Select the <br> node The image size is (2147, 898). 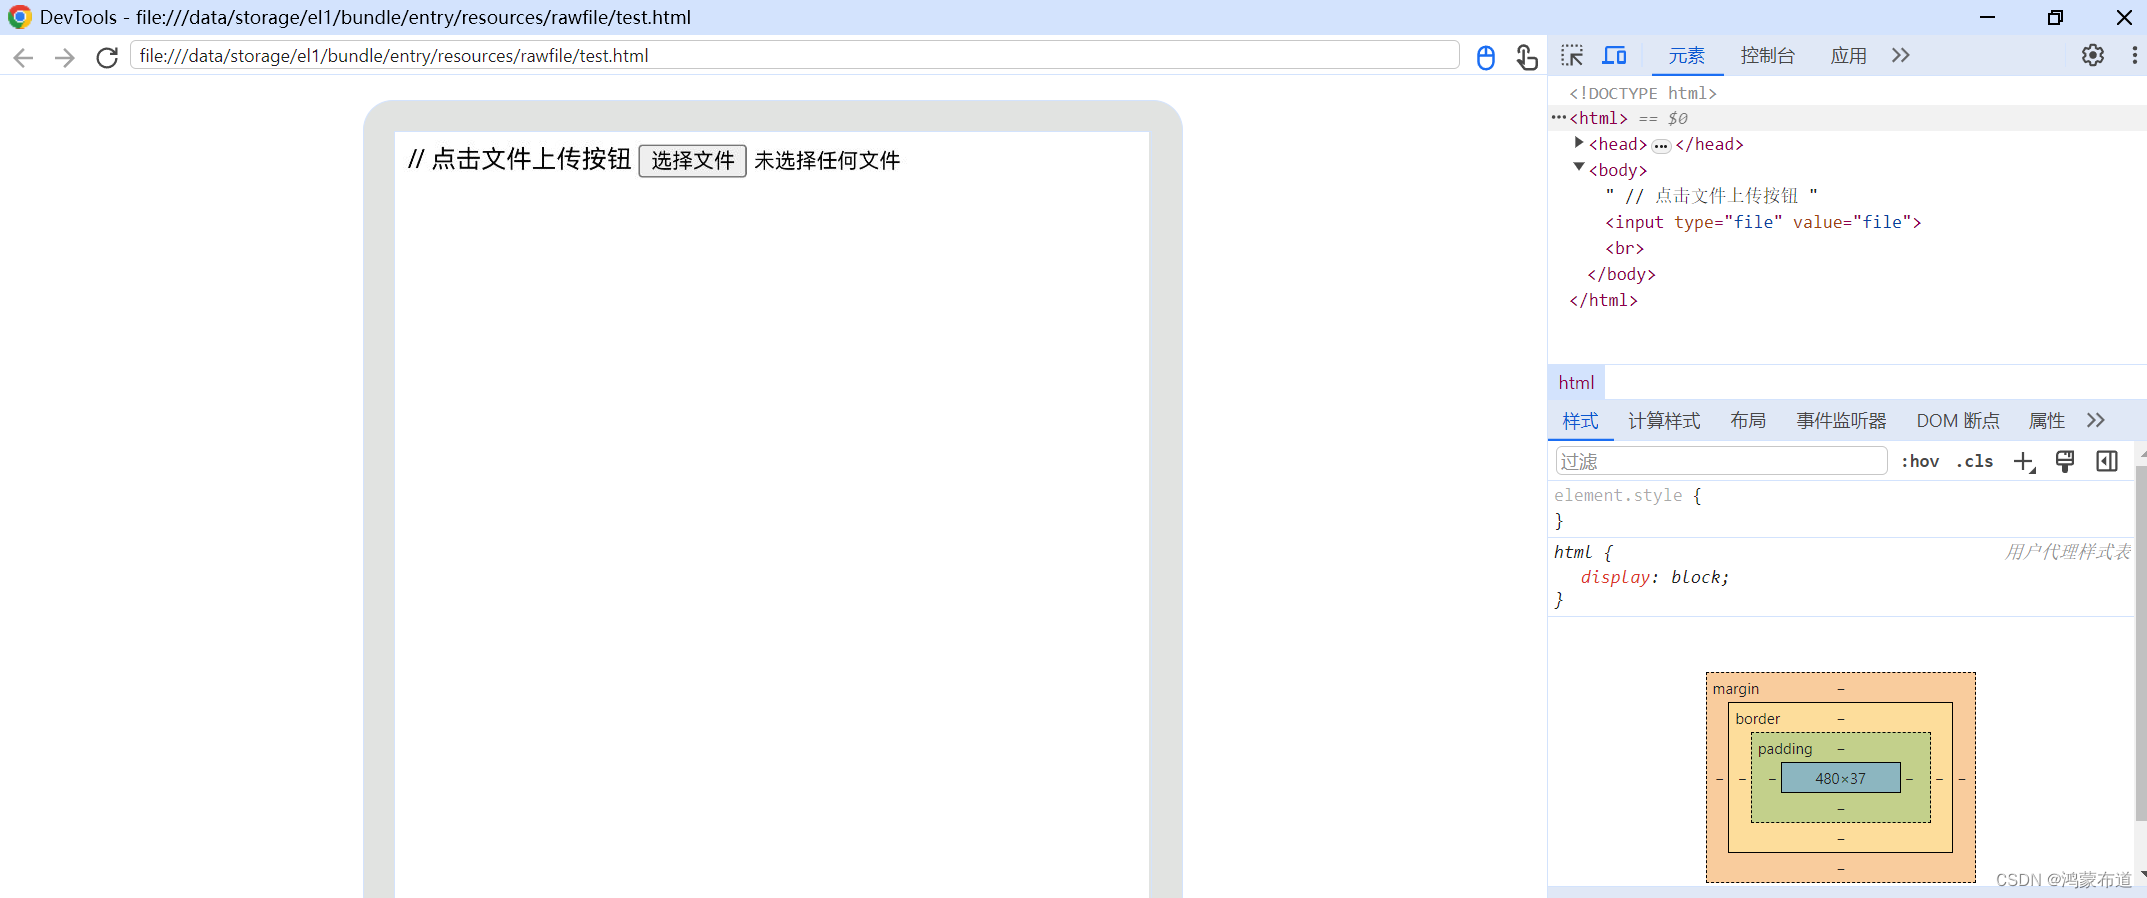[x=1625, y=248]
